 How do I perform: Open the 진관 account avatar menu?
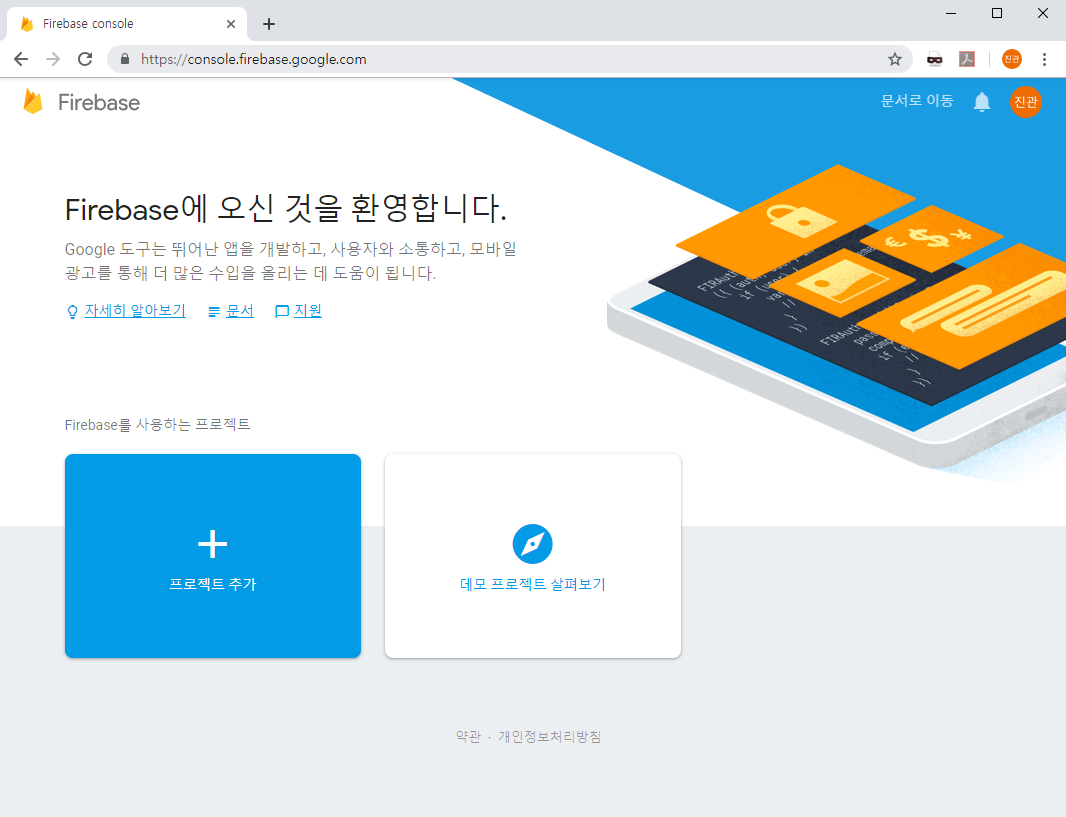pyautogui.click(x=1025, y=102)
